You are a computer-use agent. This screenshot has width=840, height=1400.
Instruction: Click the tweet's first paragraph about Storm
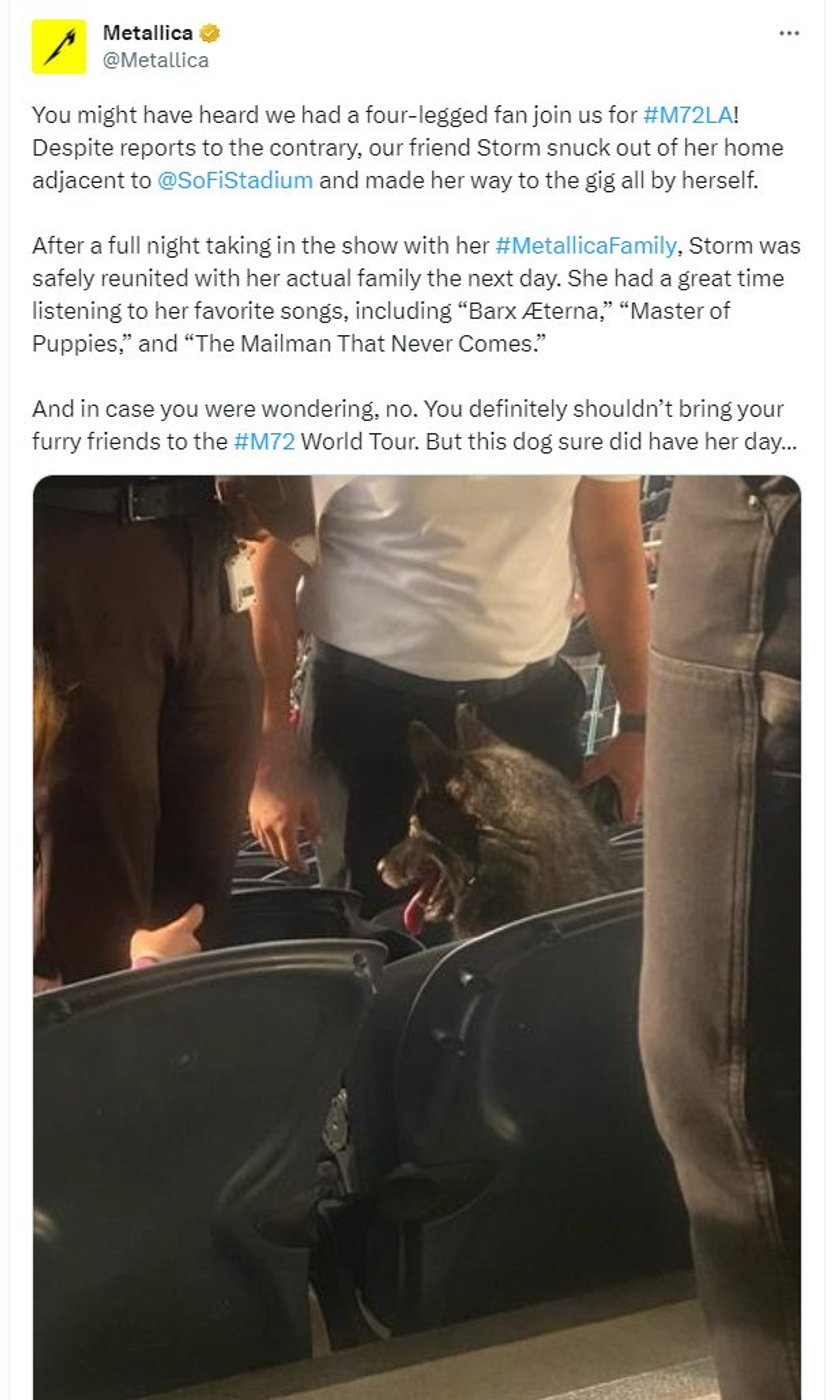coord(408,148)
